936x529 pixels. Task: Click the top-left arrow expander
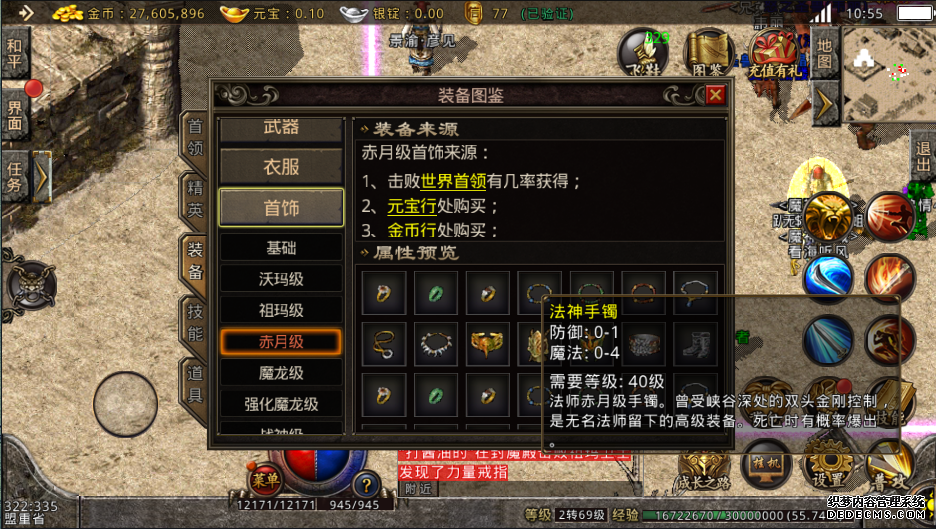[x=25, y=13]
